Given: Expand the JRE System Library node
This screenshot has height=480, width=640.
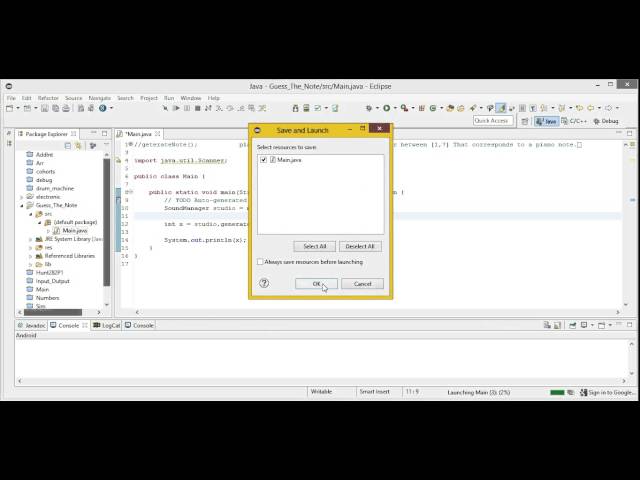Looking at the screenshot, I should coord(31,239).
